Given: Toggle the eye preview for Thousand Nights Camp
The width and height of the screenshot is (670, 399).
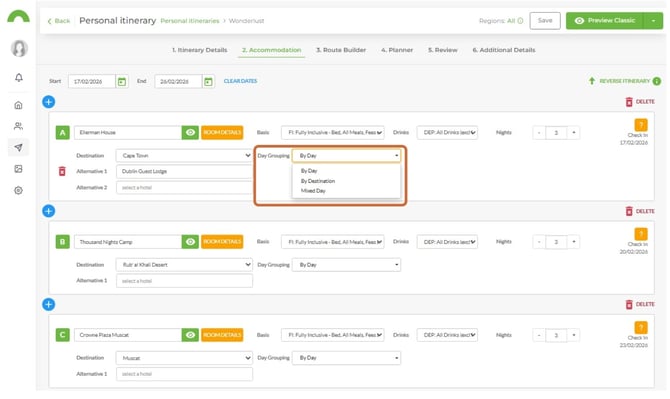Looking at the screenshot, I should point(190,242).
